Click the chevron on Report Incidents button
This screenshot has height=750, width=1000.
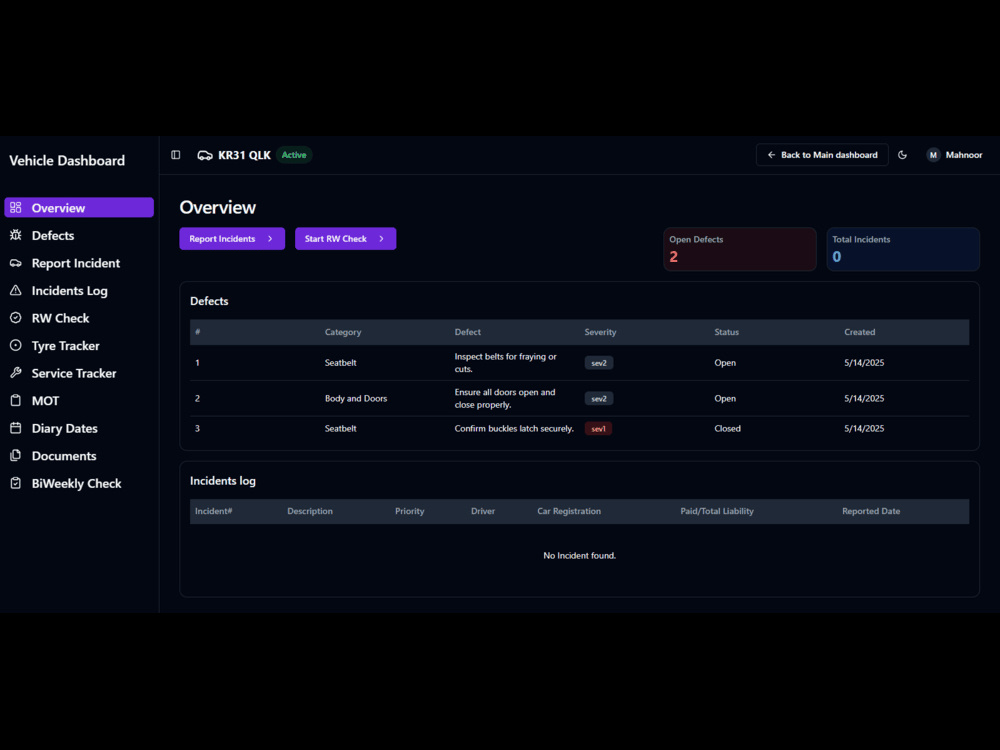pyautogui.click(x=270, y=239)
